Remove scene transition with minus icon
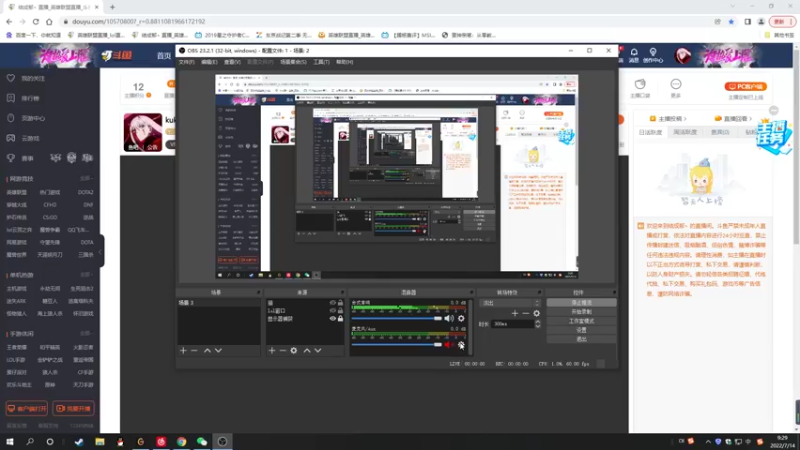This screenshot has width=800, height=450. point(526,313)
